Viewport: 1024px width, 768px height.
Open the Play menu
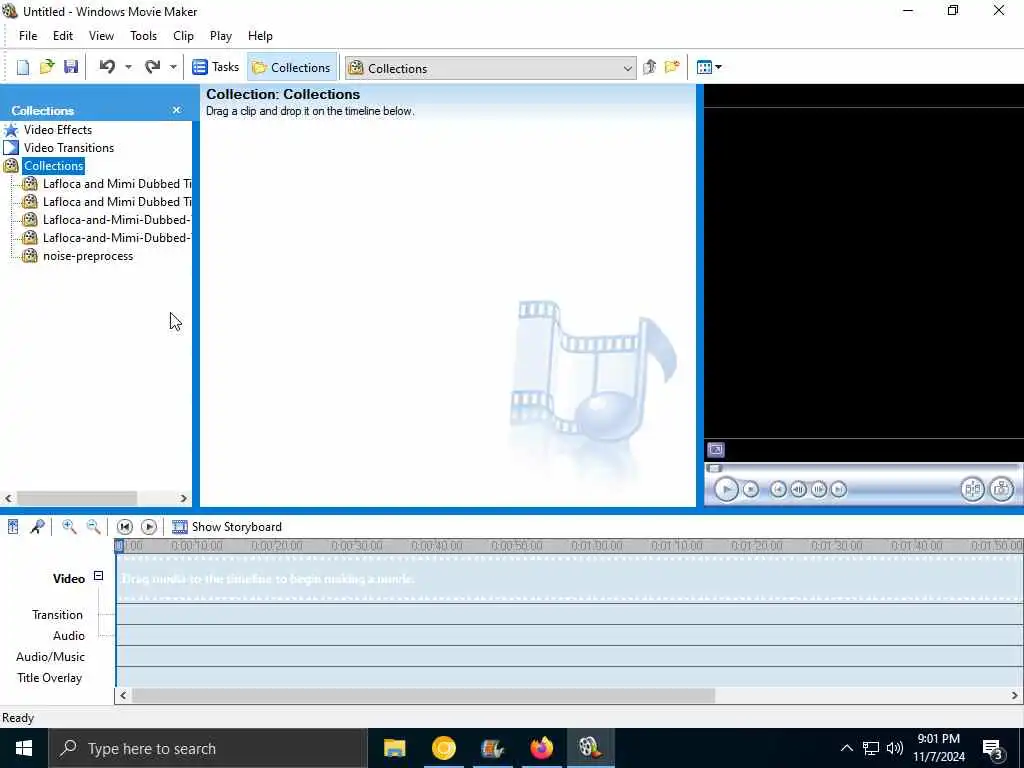click(x=221, y=36)
